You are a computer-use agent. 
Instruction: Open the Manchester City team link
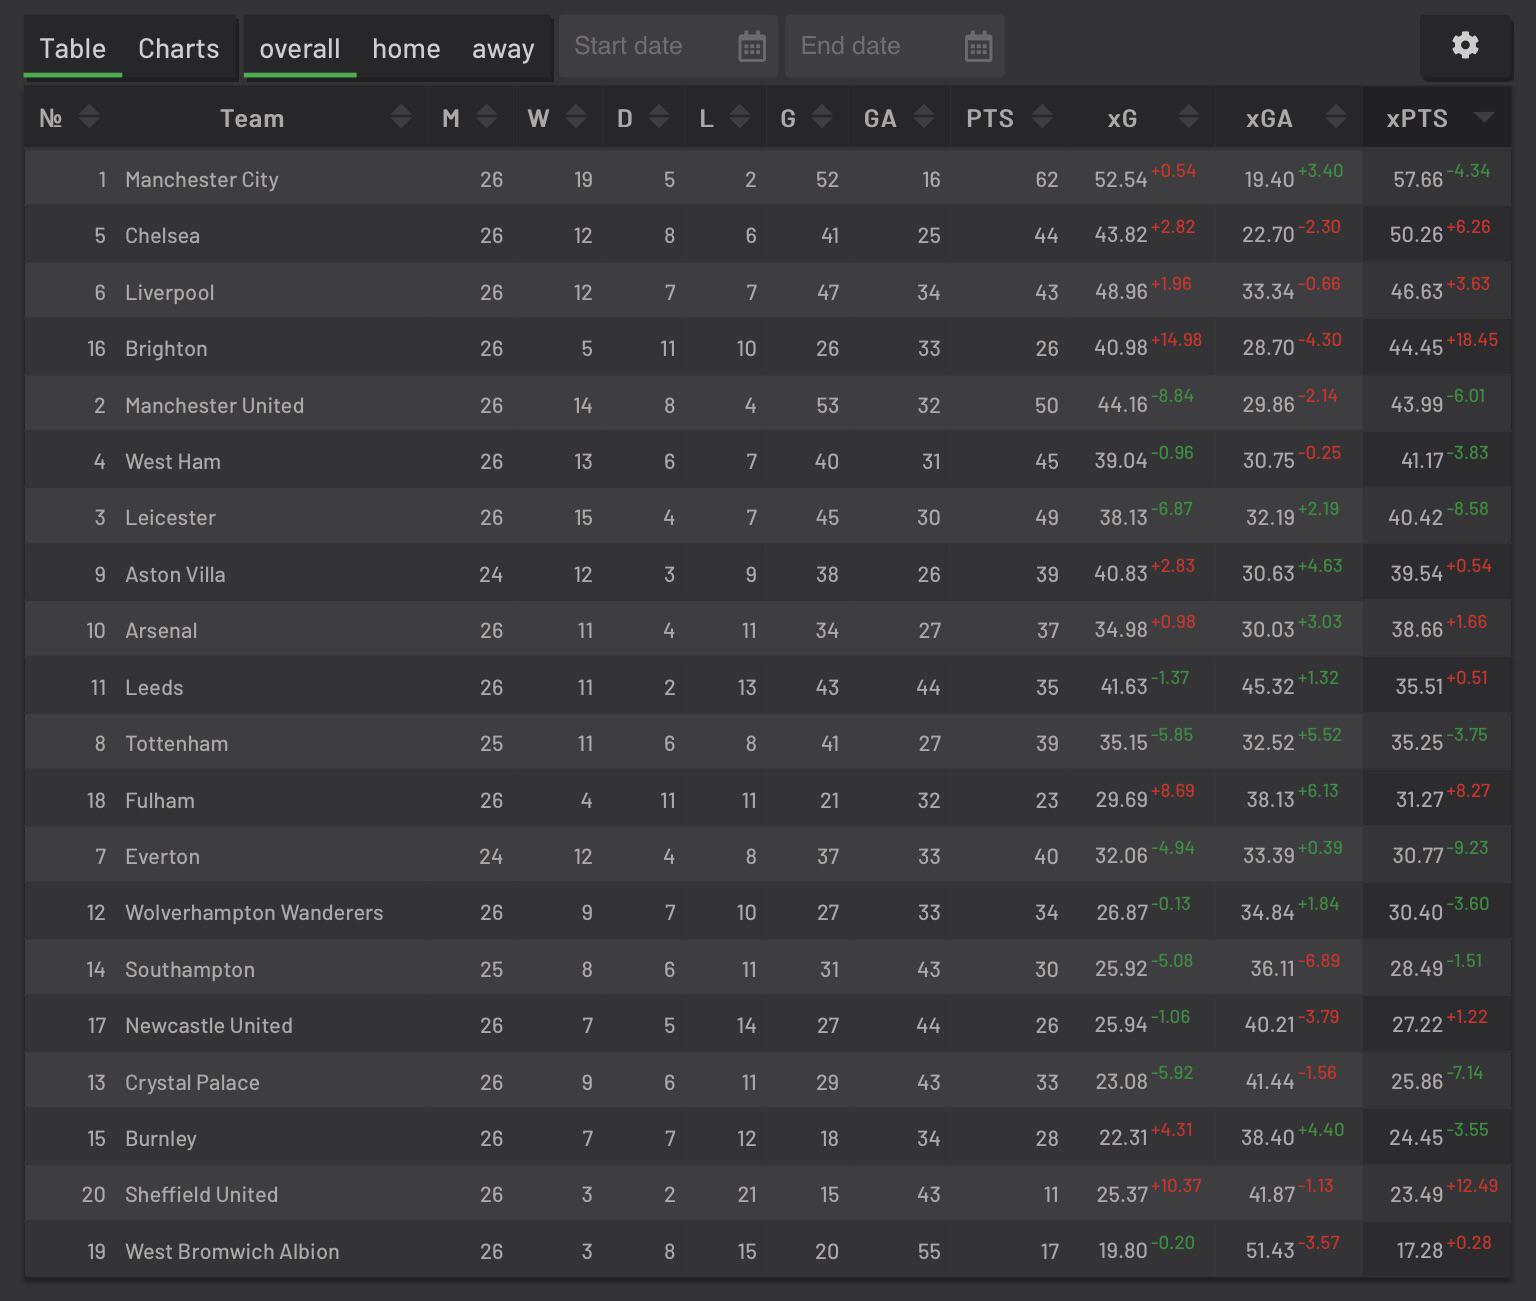click(202, 180)
